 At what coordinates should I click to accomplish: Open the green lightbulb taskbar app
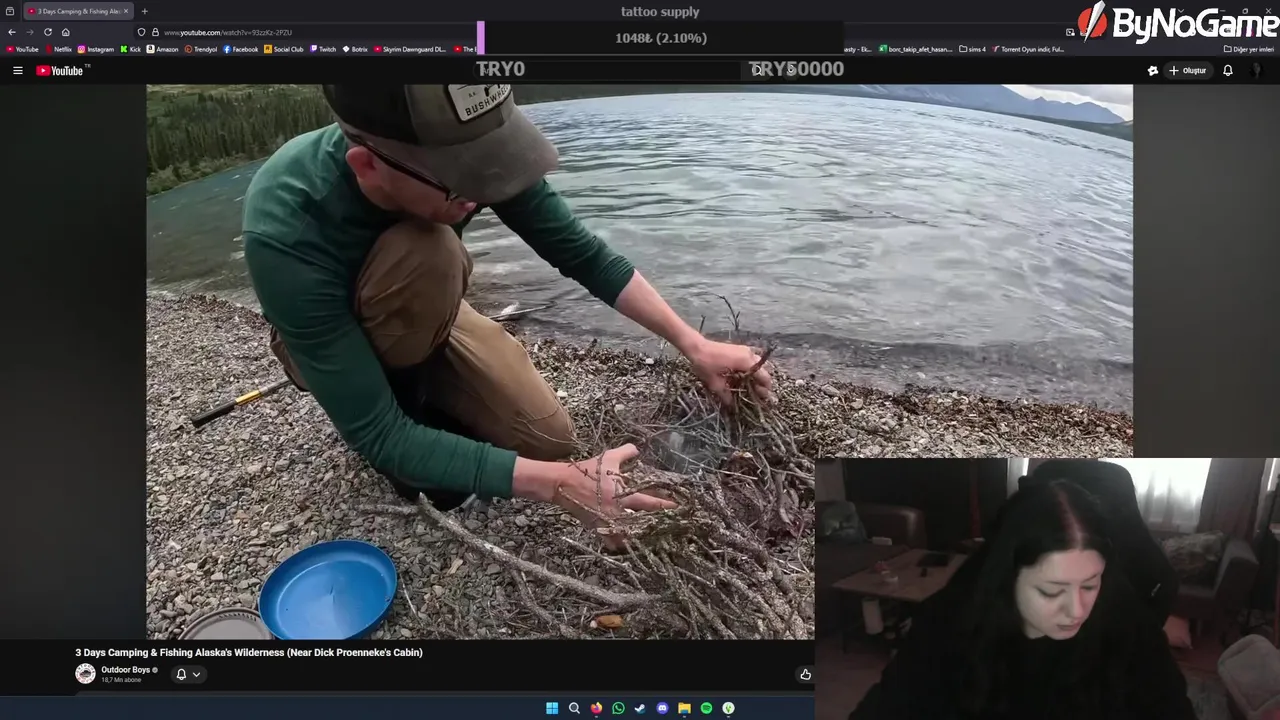[728, 708]
